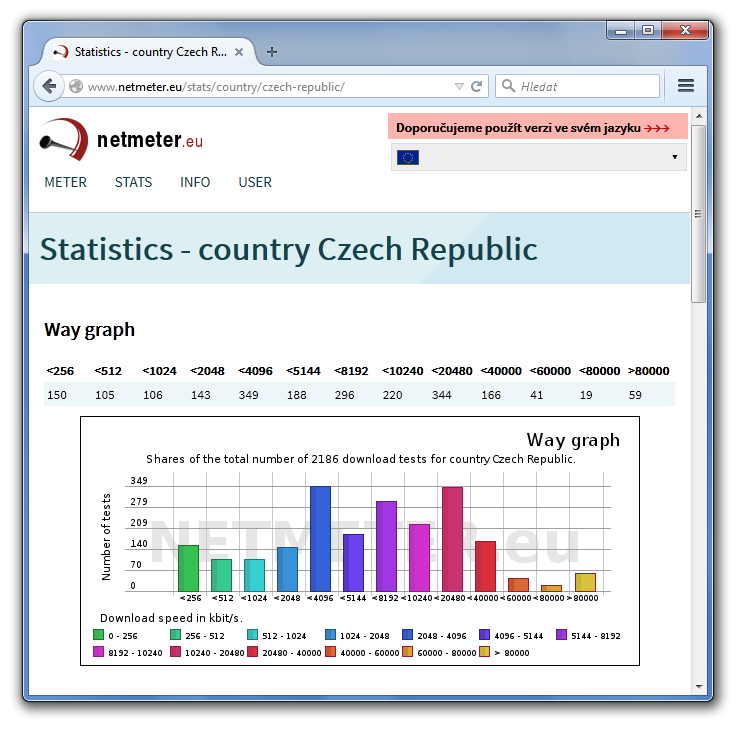
Task: Click the vertical scrollbar thumb
Action: [x=699, y=214]
